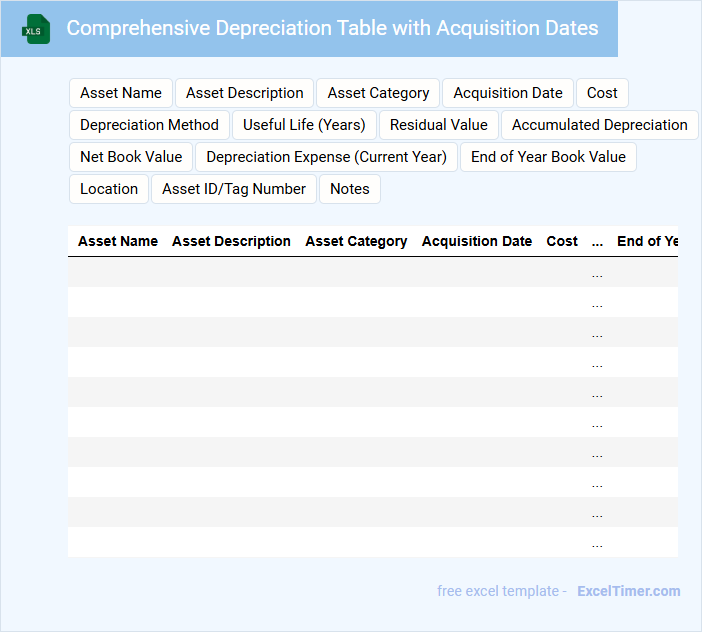Click the green XLS file icon
The image size is (702, 632).
click(x=36, y=29)
